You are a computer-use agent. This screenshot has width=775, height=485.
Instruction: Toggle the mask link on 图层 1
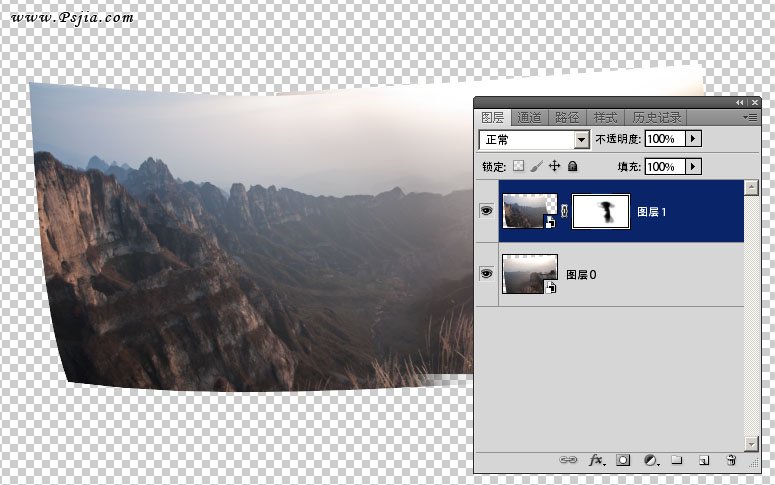[x=564, y=211]
